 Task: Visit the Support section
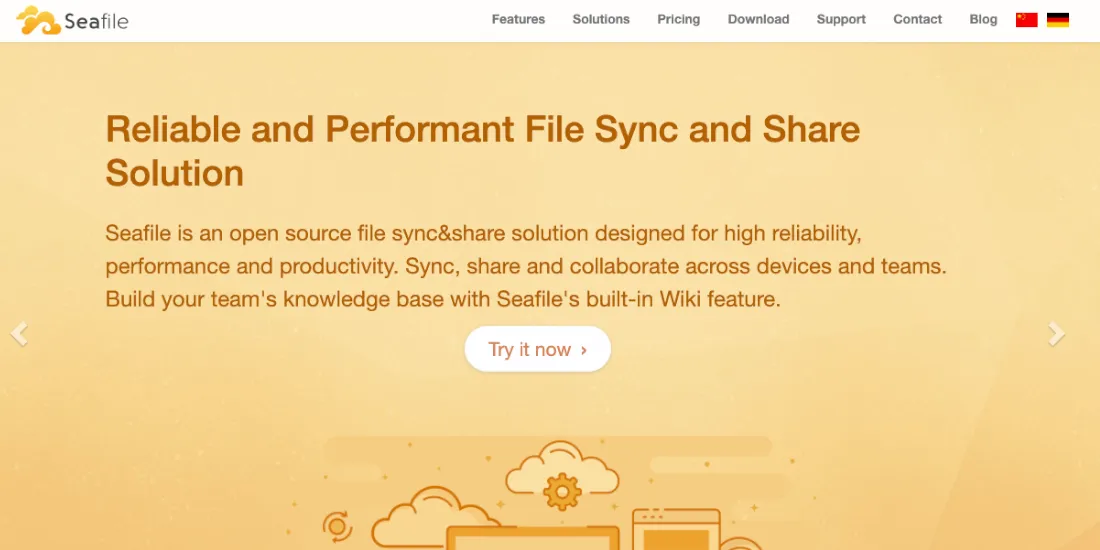pyautogui.click(x=841, y=20)
